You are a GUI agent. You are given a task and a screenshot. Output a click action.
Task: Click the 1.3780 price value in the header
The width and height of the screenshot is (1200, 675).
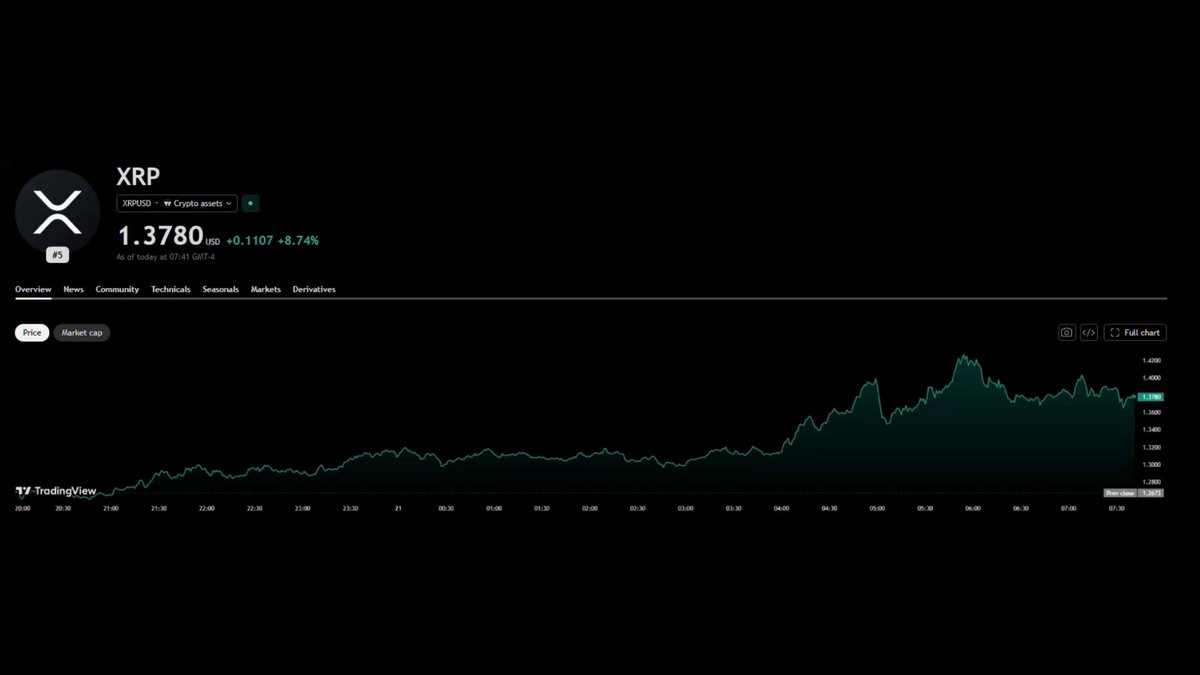pyautogui.click(x=160, y=236)
